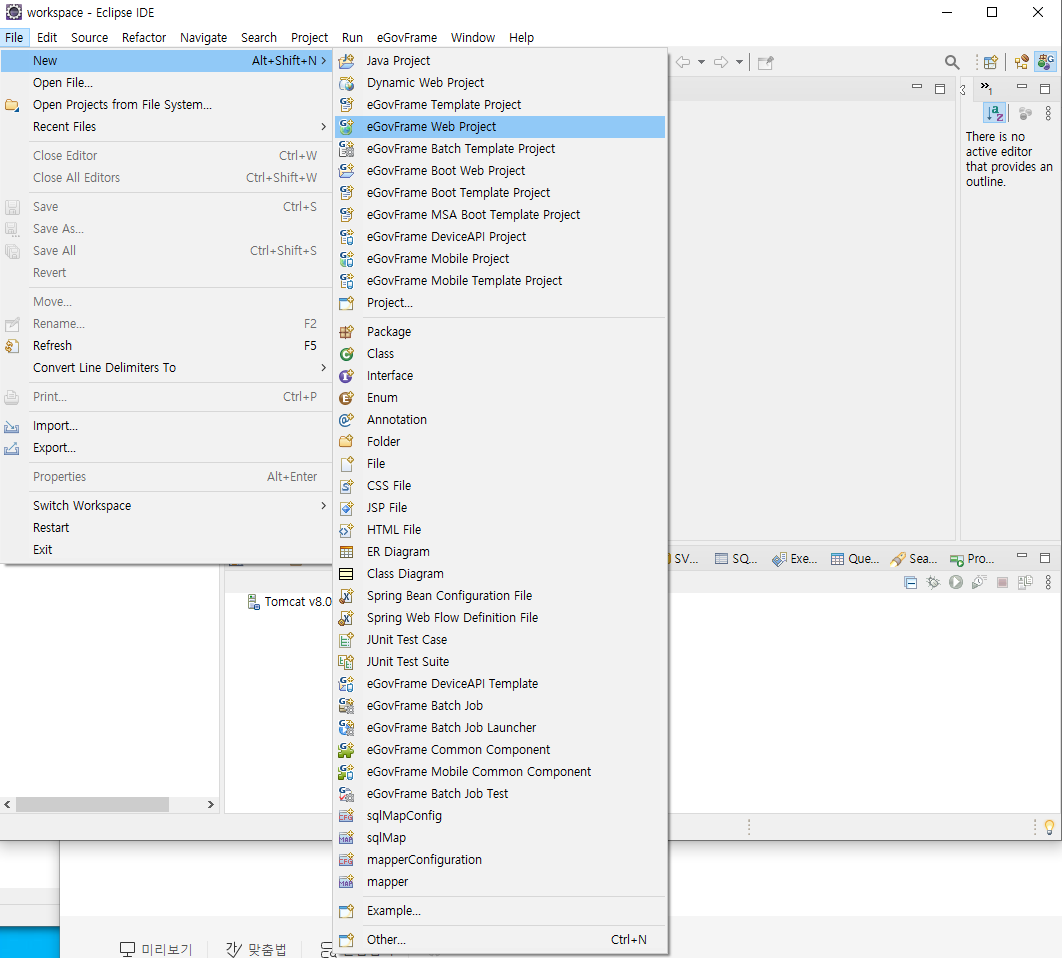Choose mapper at the list bottom
The width and height of the screenshot is (1062, 958).
[500, 882]
